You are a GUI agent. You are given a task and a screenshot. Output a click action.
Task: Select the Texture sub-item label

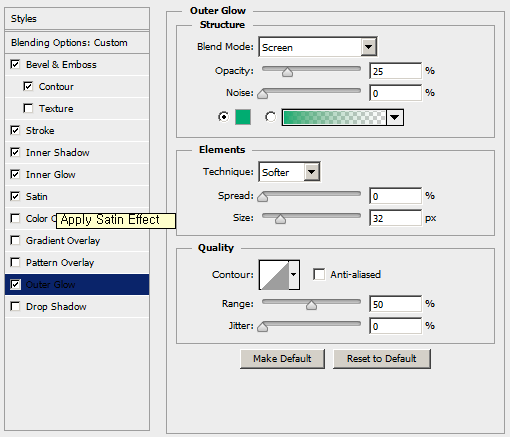[x=56, y=108]
